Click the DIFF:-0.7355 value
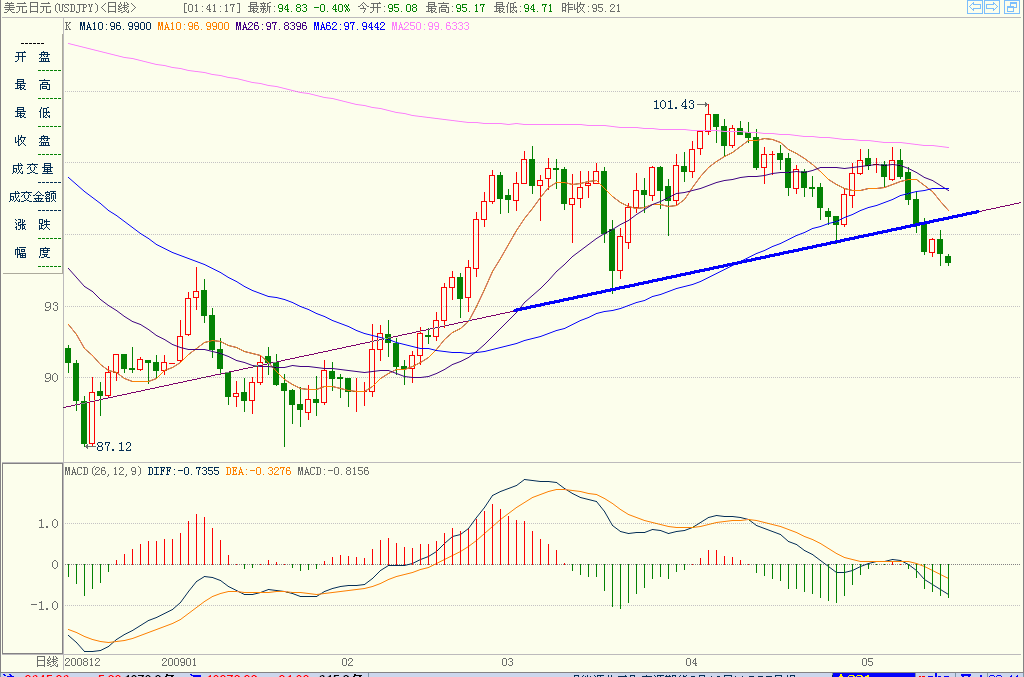 click(184, 471)
